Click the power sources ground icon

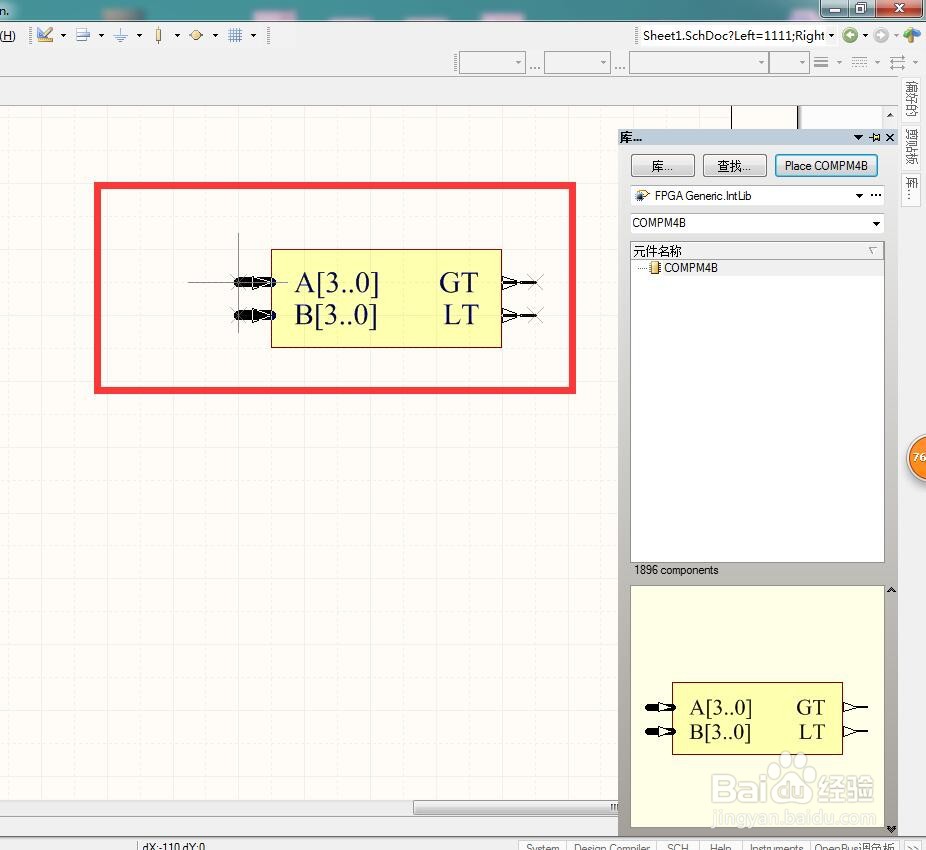pos(120,35)
